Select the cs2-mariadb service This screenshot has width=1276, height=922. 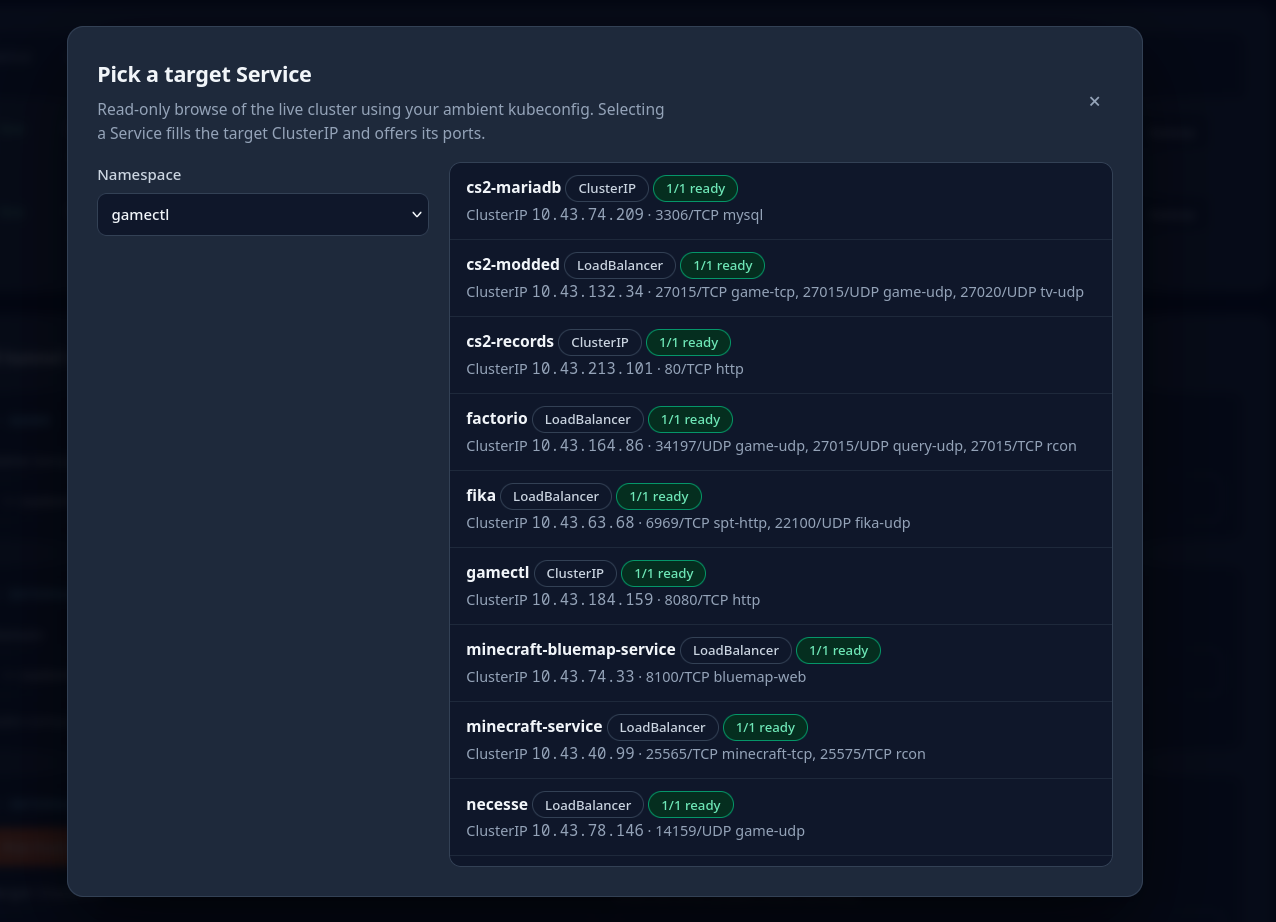point(781,201)
